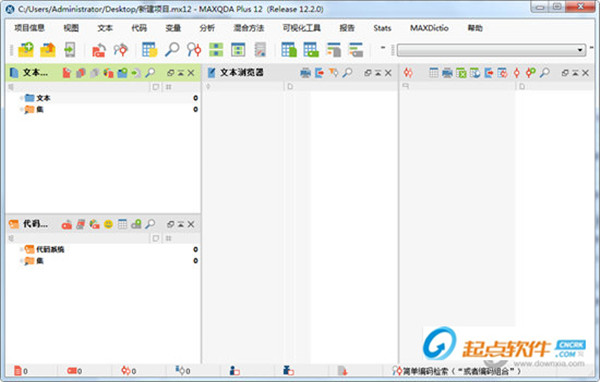Maximize the 文本浏览器 panel
The height and width of the screenshot is (382, 600).
[x=378, y=73]
